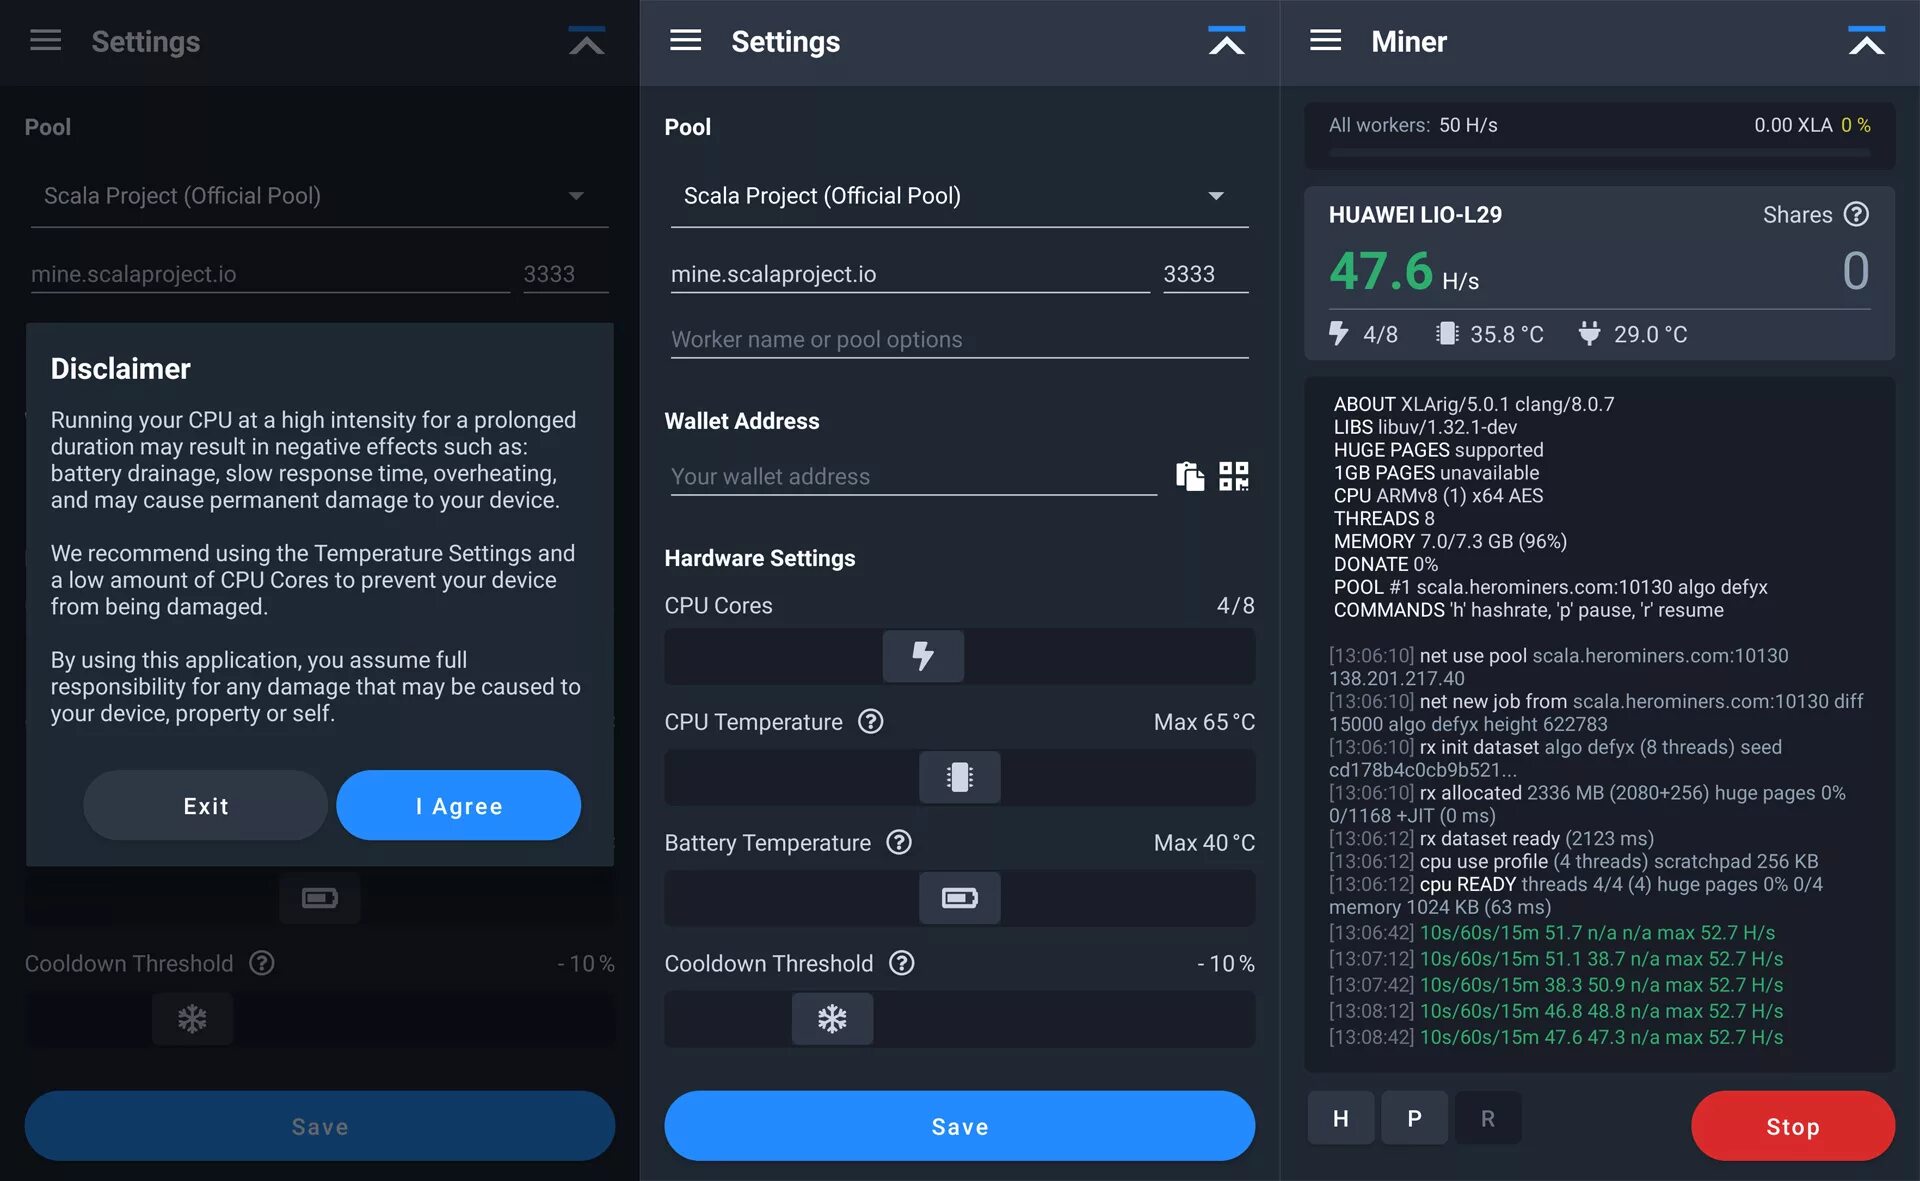
Task: Click I Agree on the disclaimer
Action: point(458,805)
